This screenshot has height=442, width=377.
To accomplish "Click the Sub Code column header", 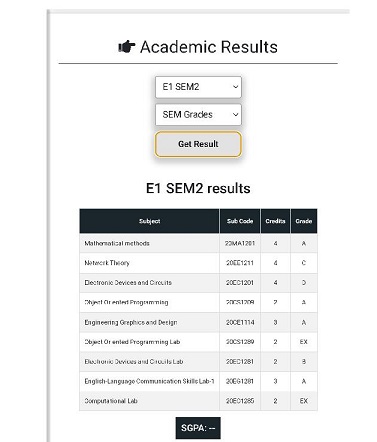I will tap(240, 221).
